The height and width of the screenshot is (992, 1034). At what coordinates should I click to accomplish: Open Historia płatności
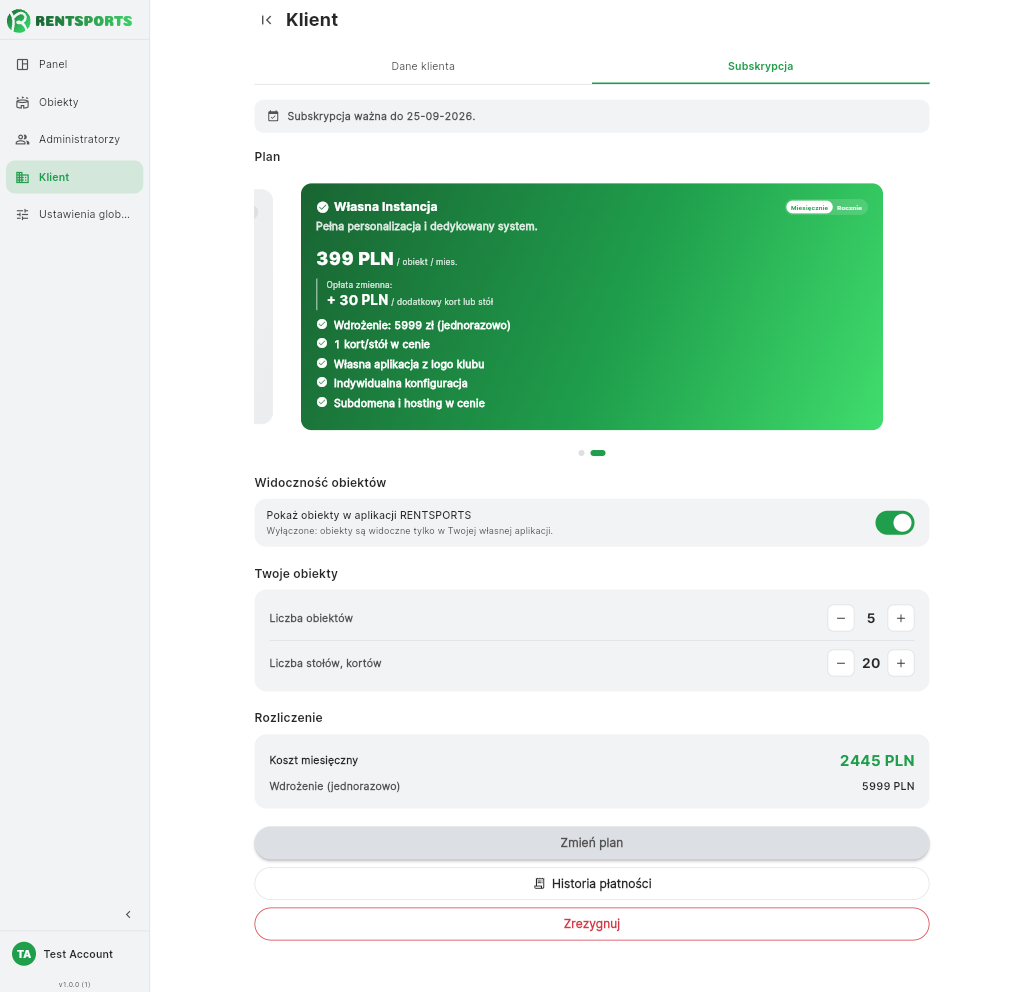point(592,884)
